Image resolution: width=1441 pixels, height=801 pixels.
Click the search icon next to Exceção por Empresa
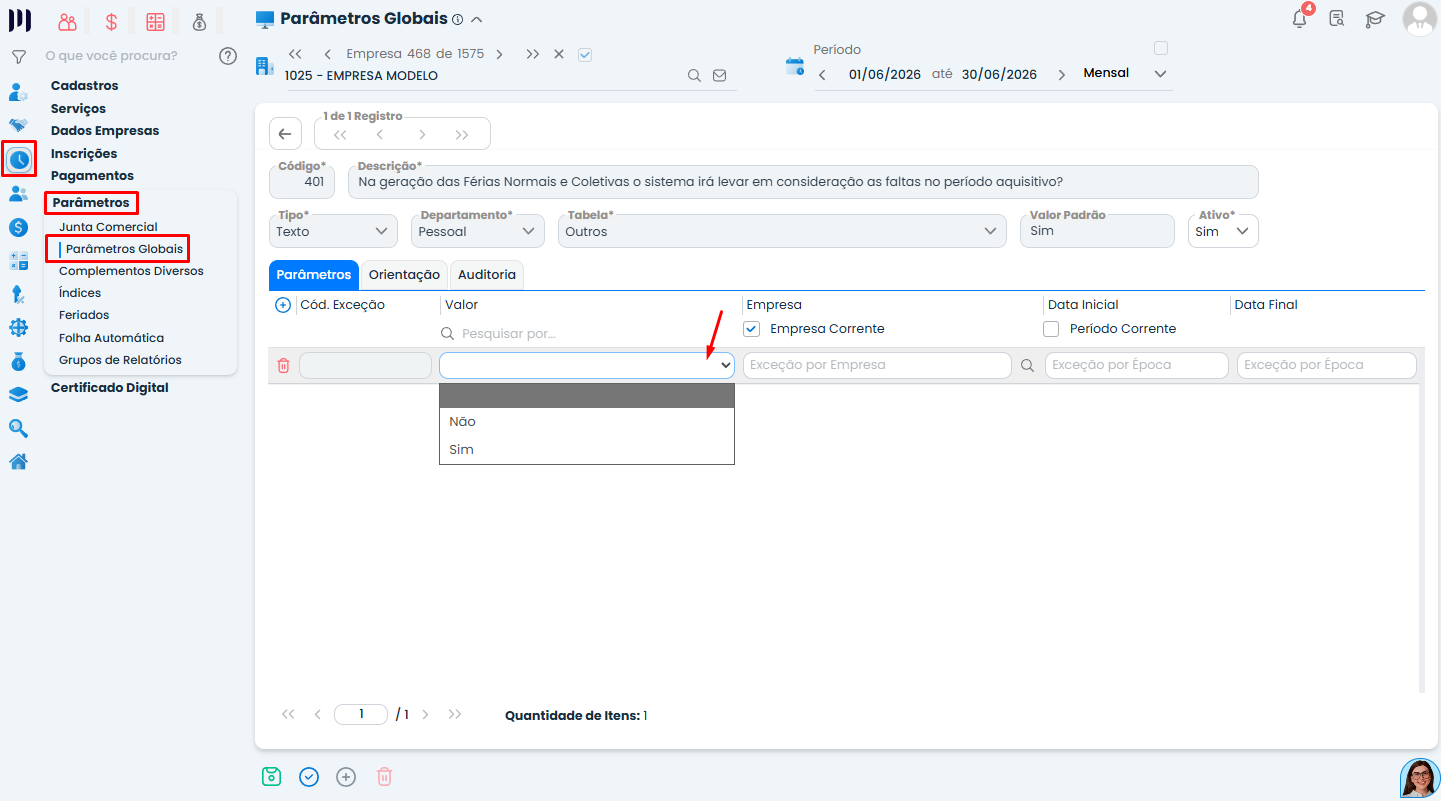[x=1027, y=366]
